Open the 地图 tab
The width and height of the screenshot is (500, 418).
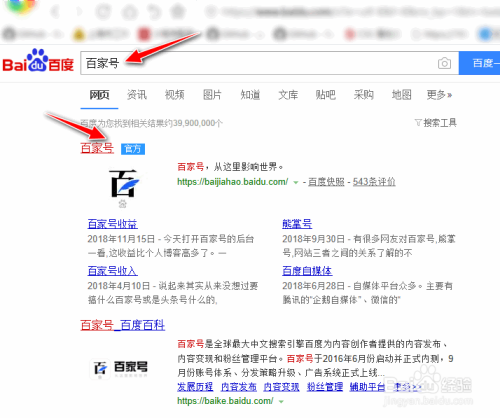[x=401, y=95]
